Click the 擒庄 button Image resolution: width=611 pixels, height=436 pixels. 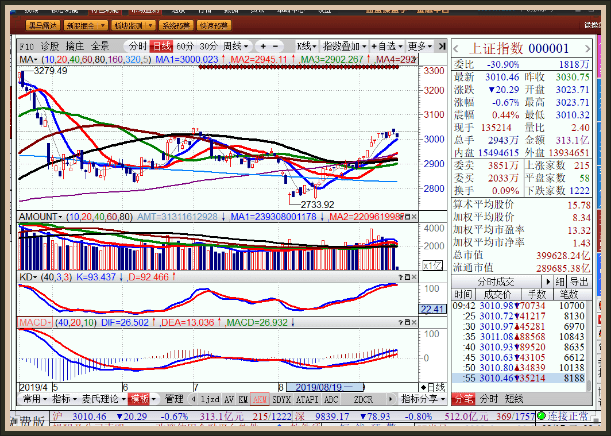point(75,46)
